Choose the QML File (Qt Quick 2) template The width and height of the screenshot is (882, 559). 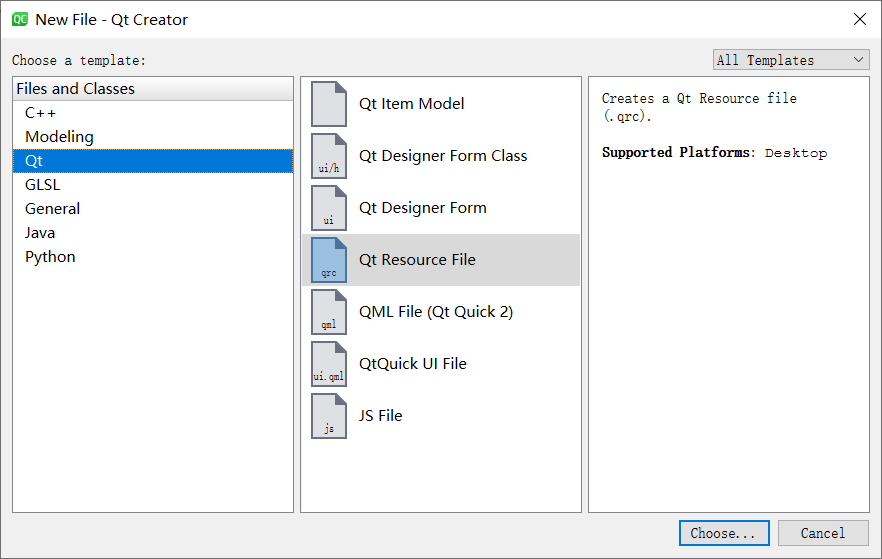click(441, 312)
